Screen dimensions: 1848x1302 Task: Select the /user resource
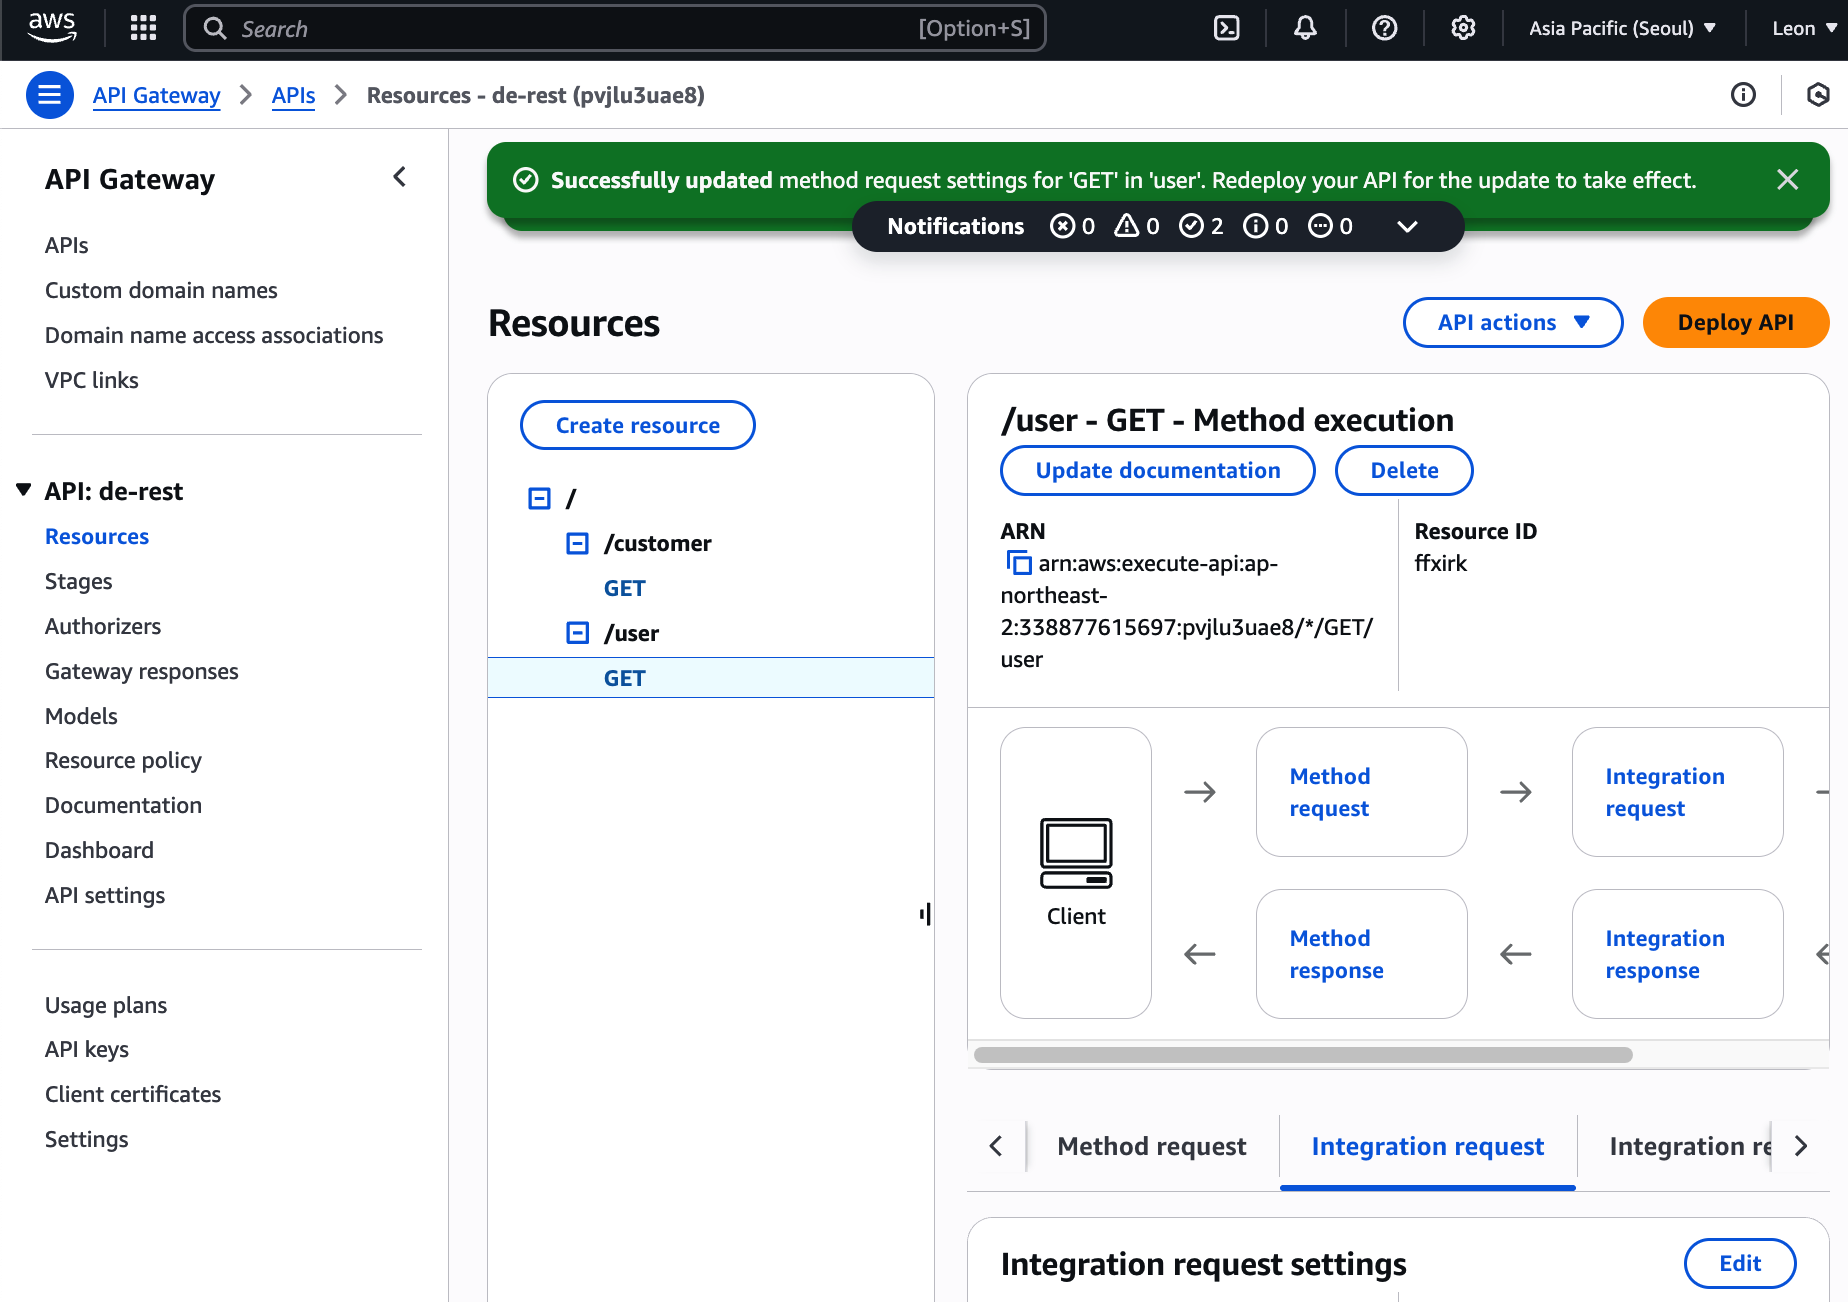[x=631, y=633]
